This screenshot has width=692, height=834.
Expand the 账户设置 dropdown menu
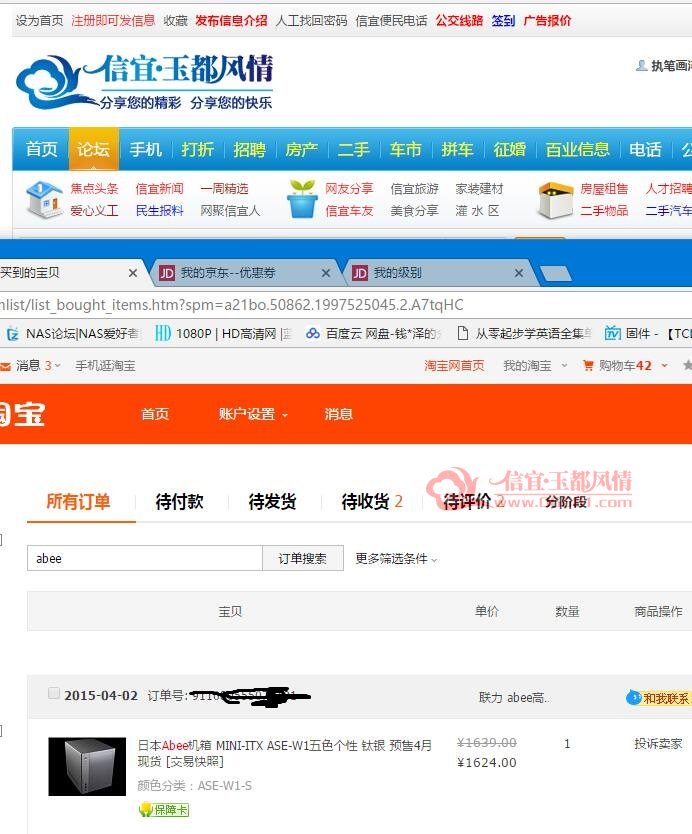[253, 414]
